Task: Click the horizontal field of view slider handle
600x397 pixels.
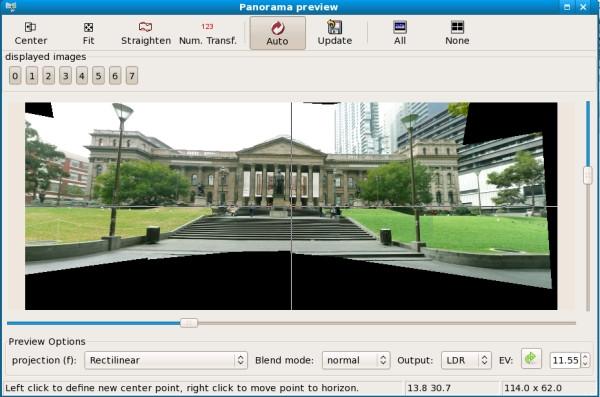Action: coord(189,323)
